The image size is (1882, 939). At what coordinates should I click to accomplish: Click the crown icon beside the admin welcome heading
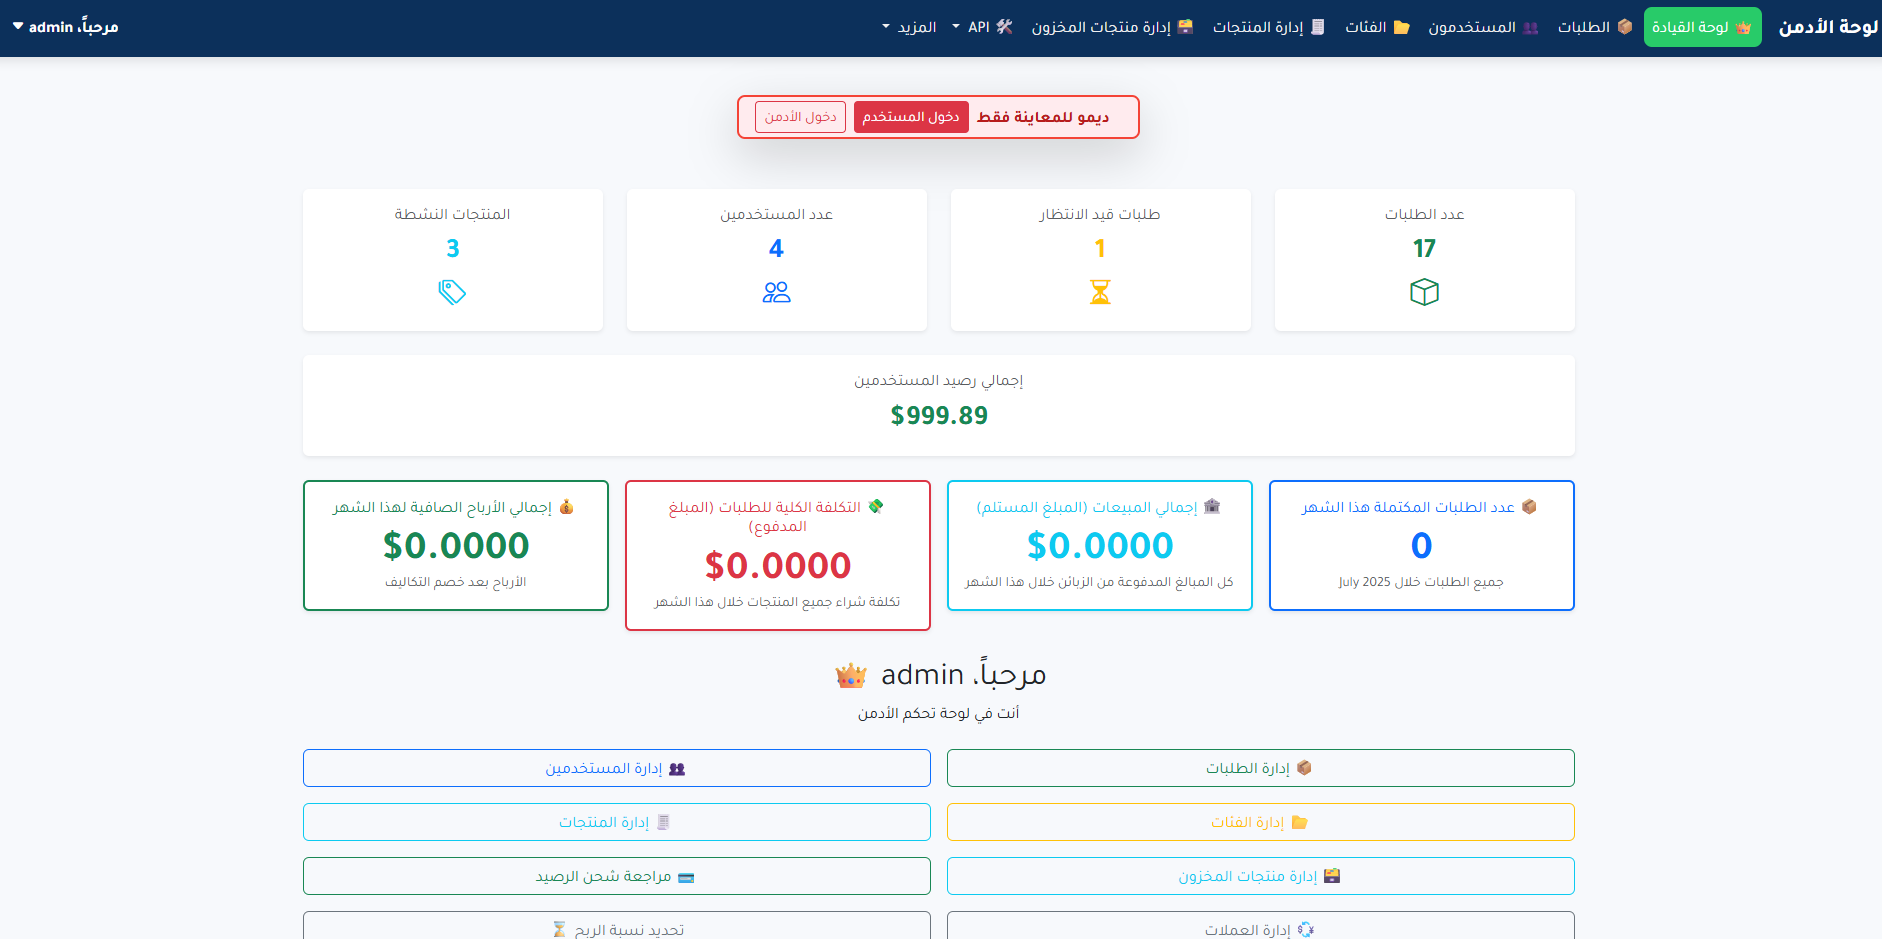(851, 676)
